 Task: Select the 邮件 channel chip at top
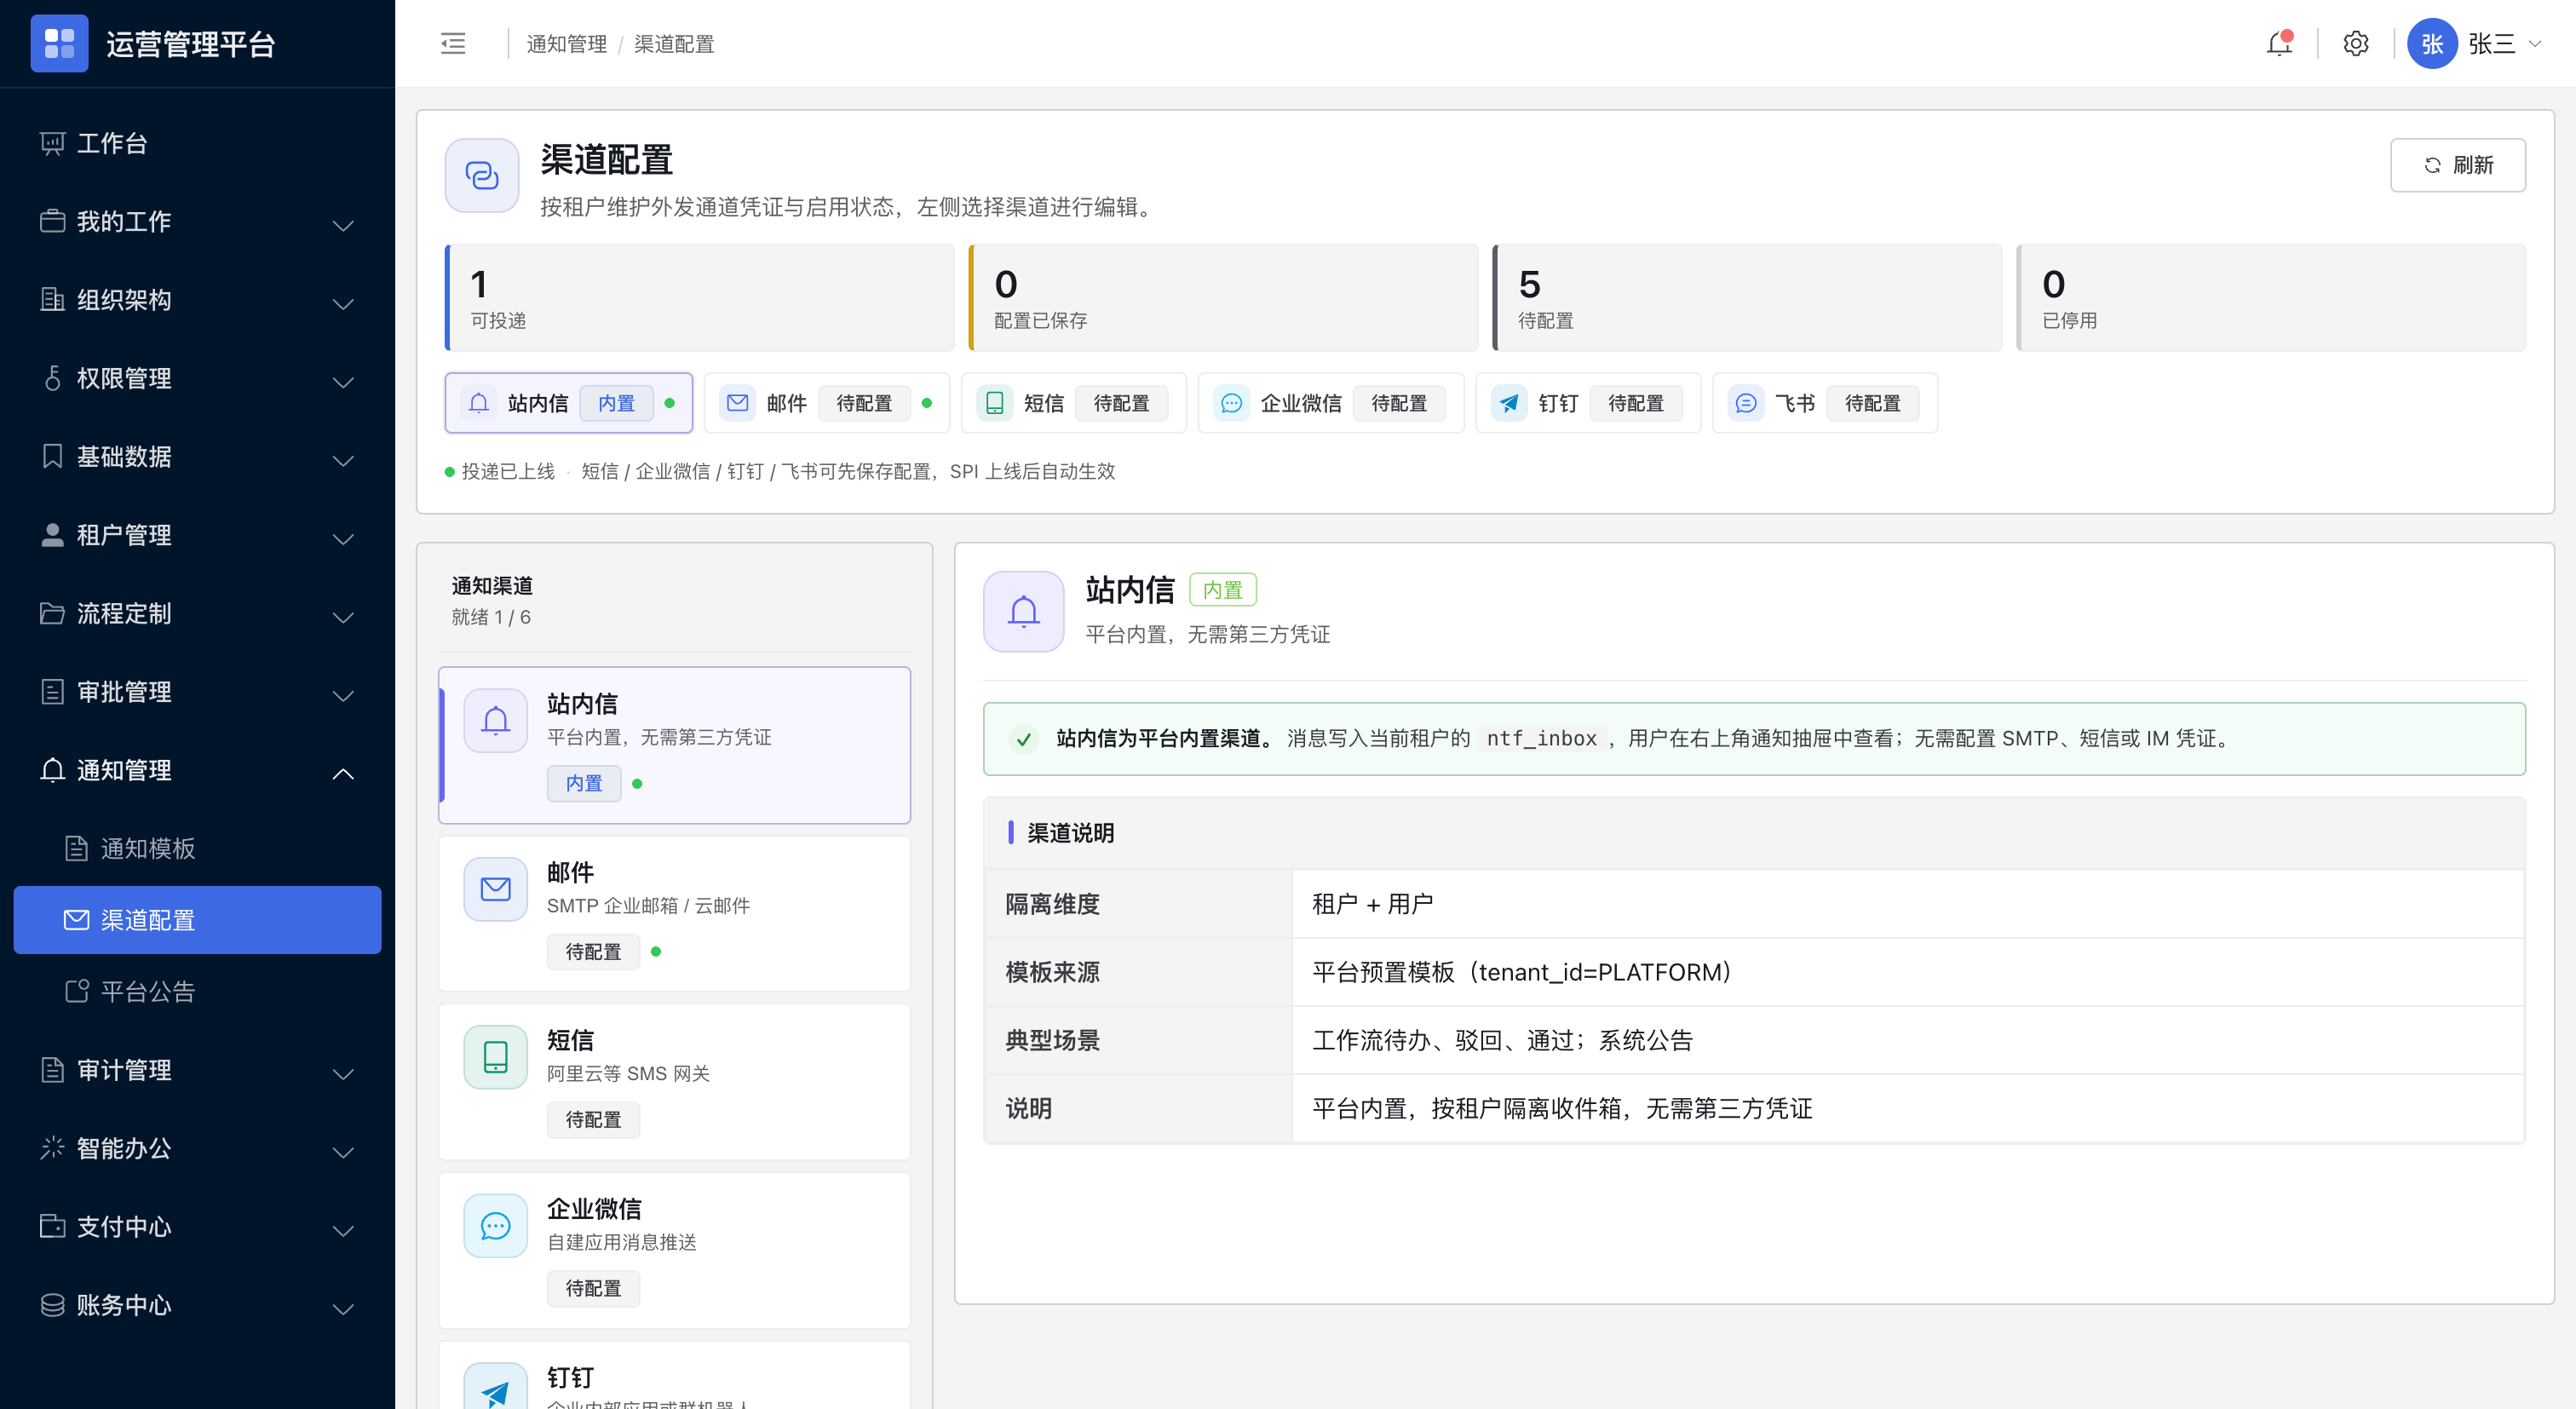(826, 403)
